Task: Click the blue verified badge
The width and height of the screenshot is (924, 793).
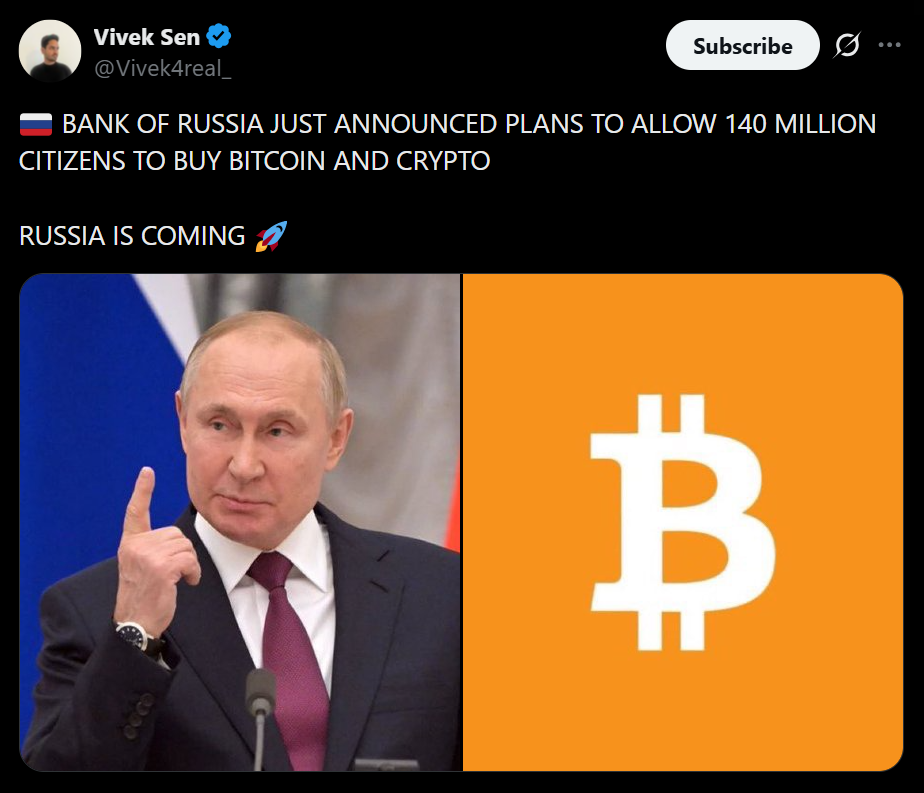Action: pyautogui.click(x=219, y=37)
